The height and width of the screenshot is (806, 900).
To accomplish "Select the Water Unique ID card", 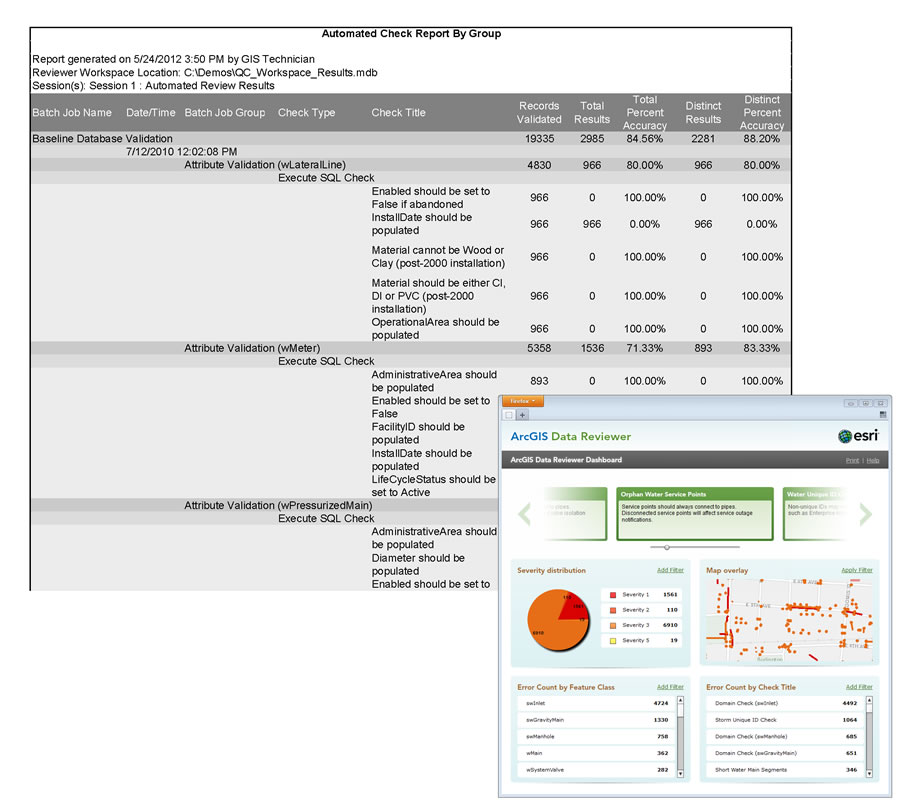I will pyautogui.click(x=814, y=514).
